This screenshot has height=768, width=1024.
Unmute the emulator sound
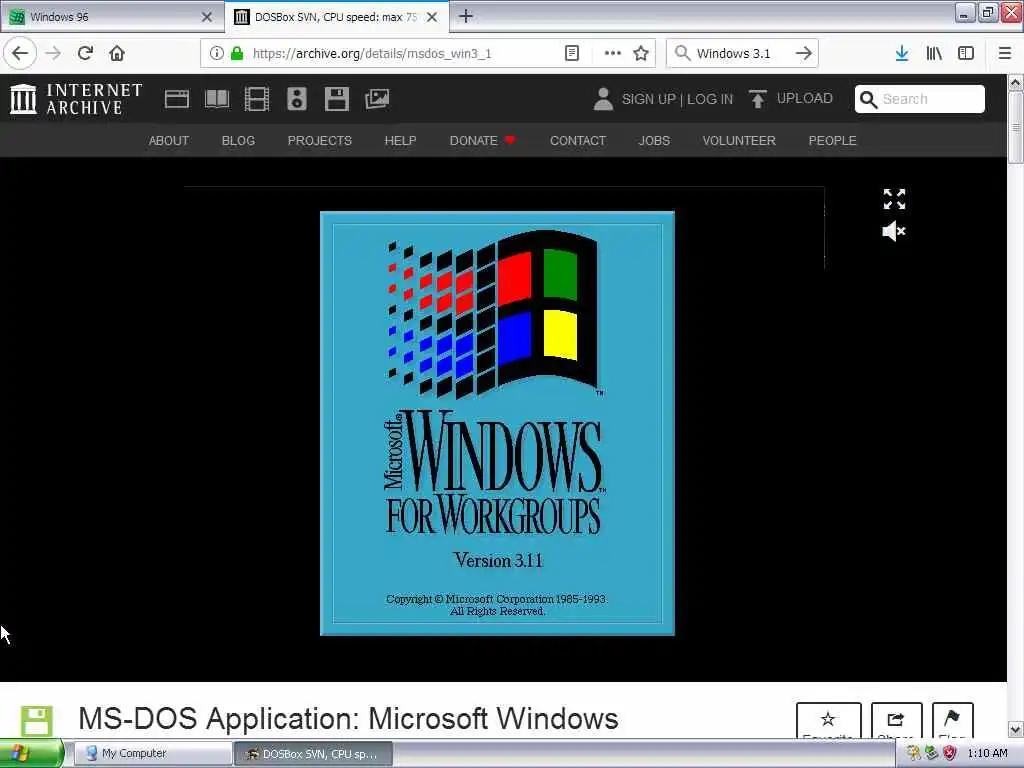[893, 231]
